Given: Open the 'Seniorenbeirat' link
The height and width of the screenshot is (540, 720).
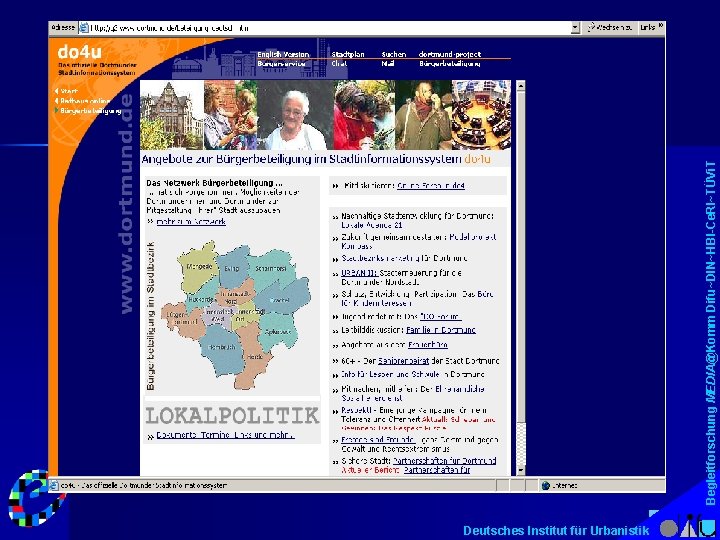Looking at the screenshot, I should click(404, 361).
